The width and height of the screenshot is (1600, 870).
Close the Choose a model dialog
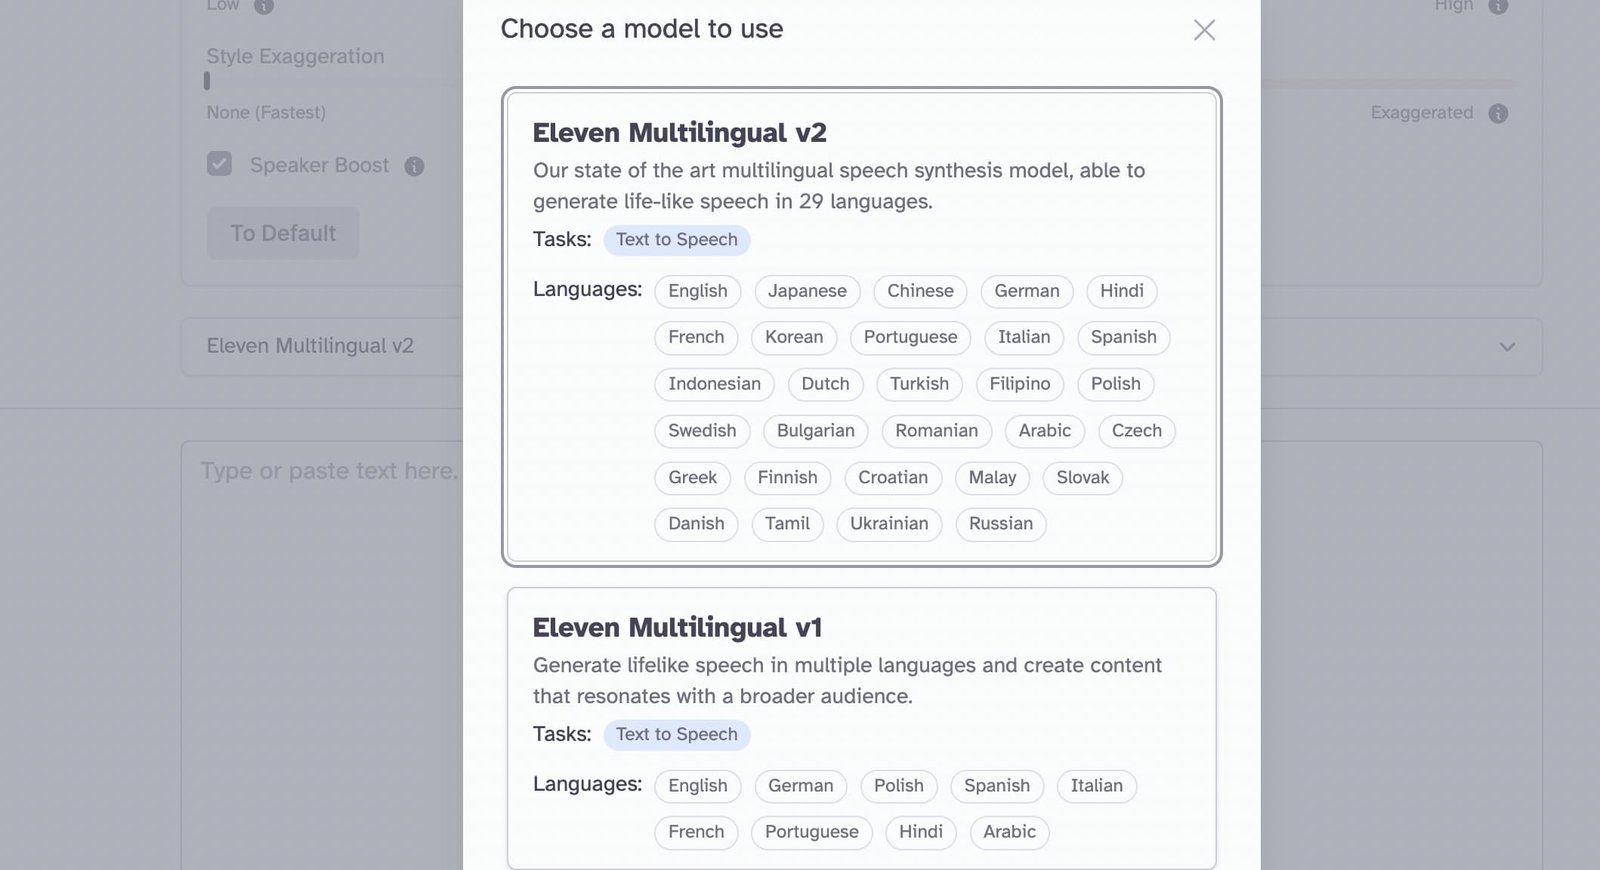1204,30
